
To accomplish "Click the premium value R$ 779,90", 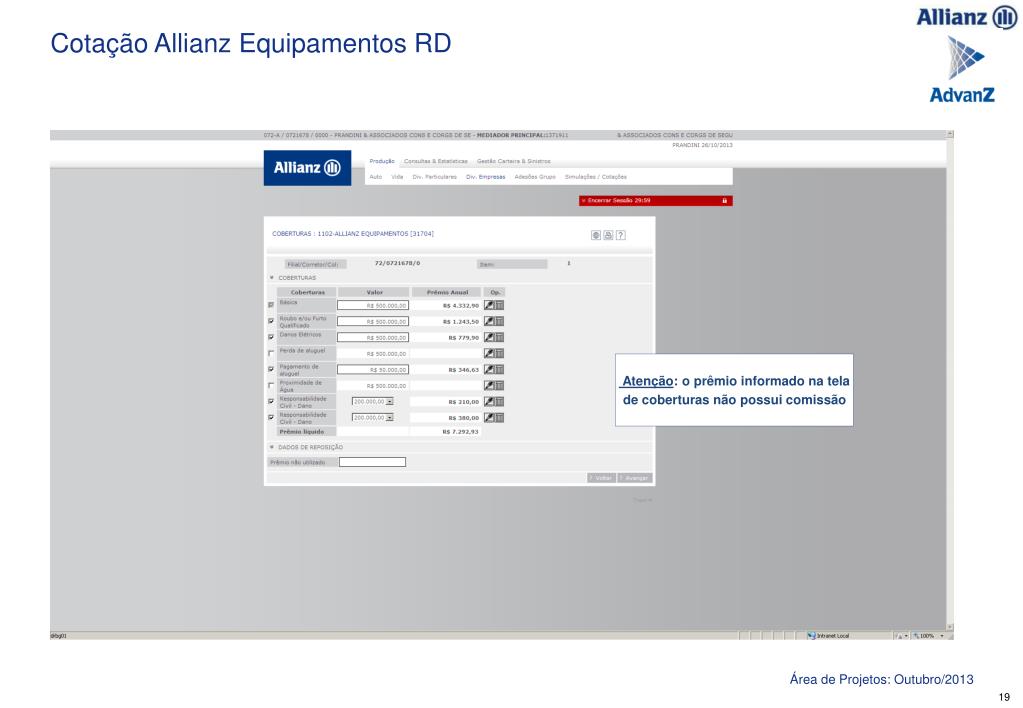I will tap(463, 338).
